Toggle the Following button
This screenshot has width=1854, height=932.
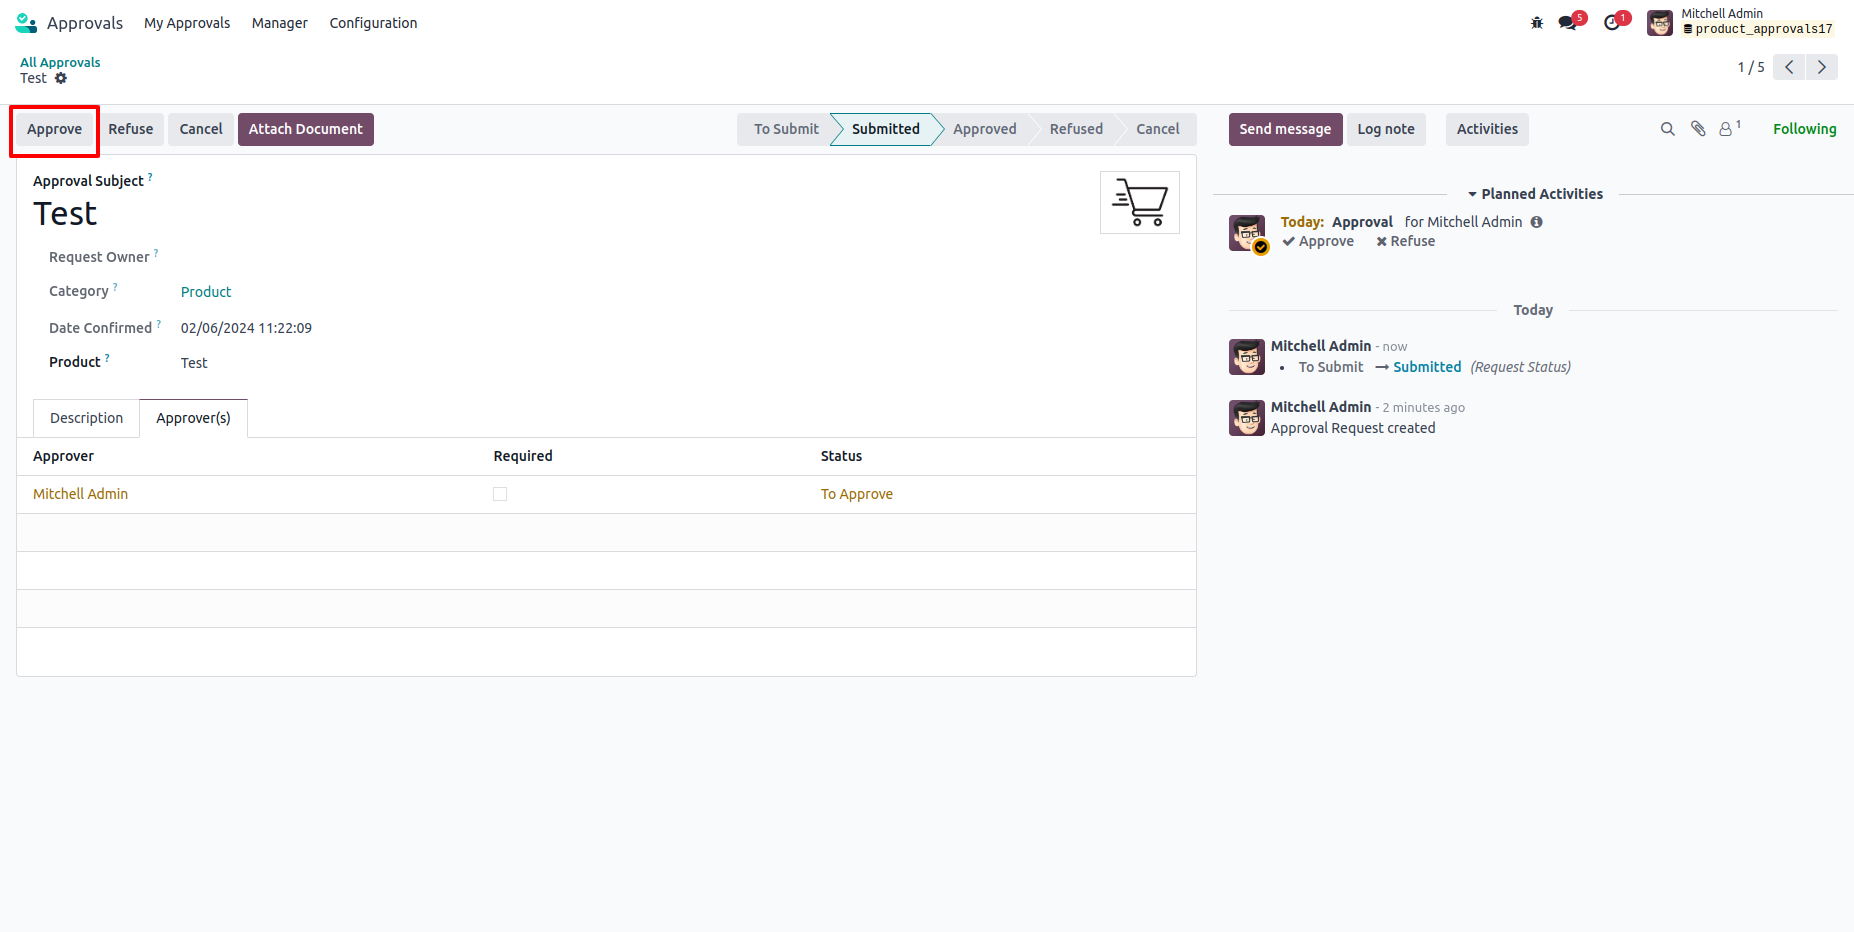click(1804, 129)
